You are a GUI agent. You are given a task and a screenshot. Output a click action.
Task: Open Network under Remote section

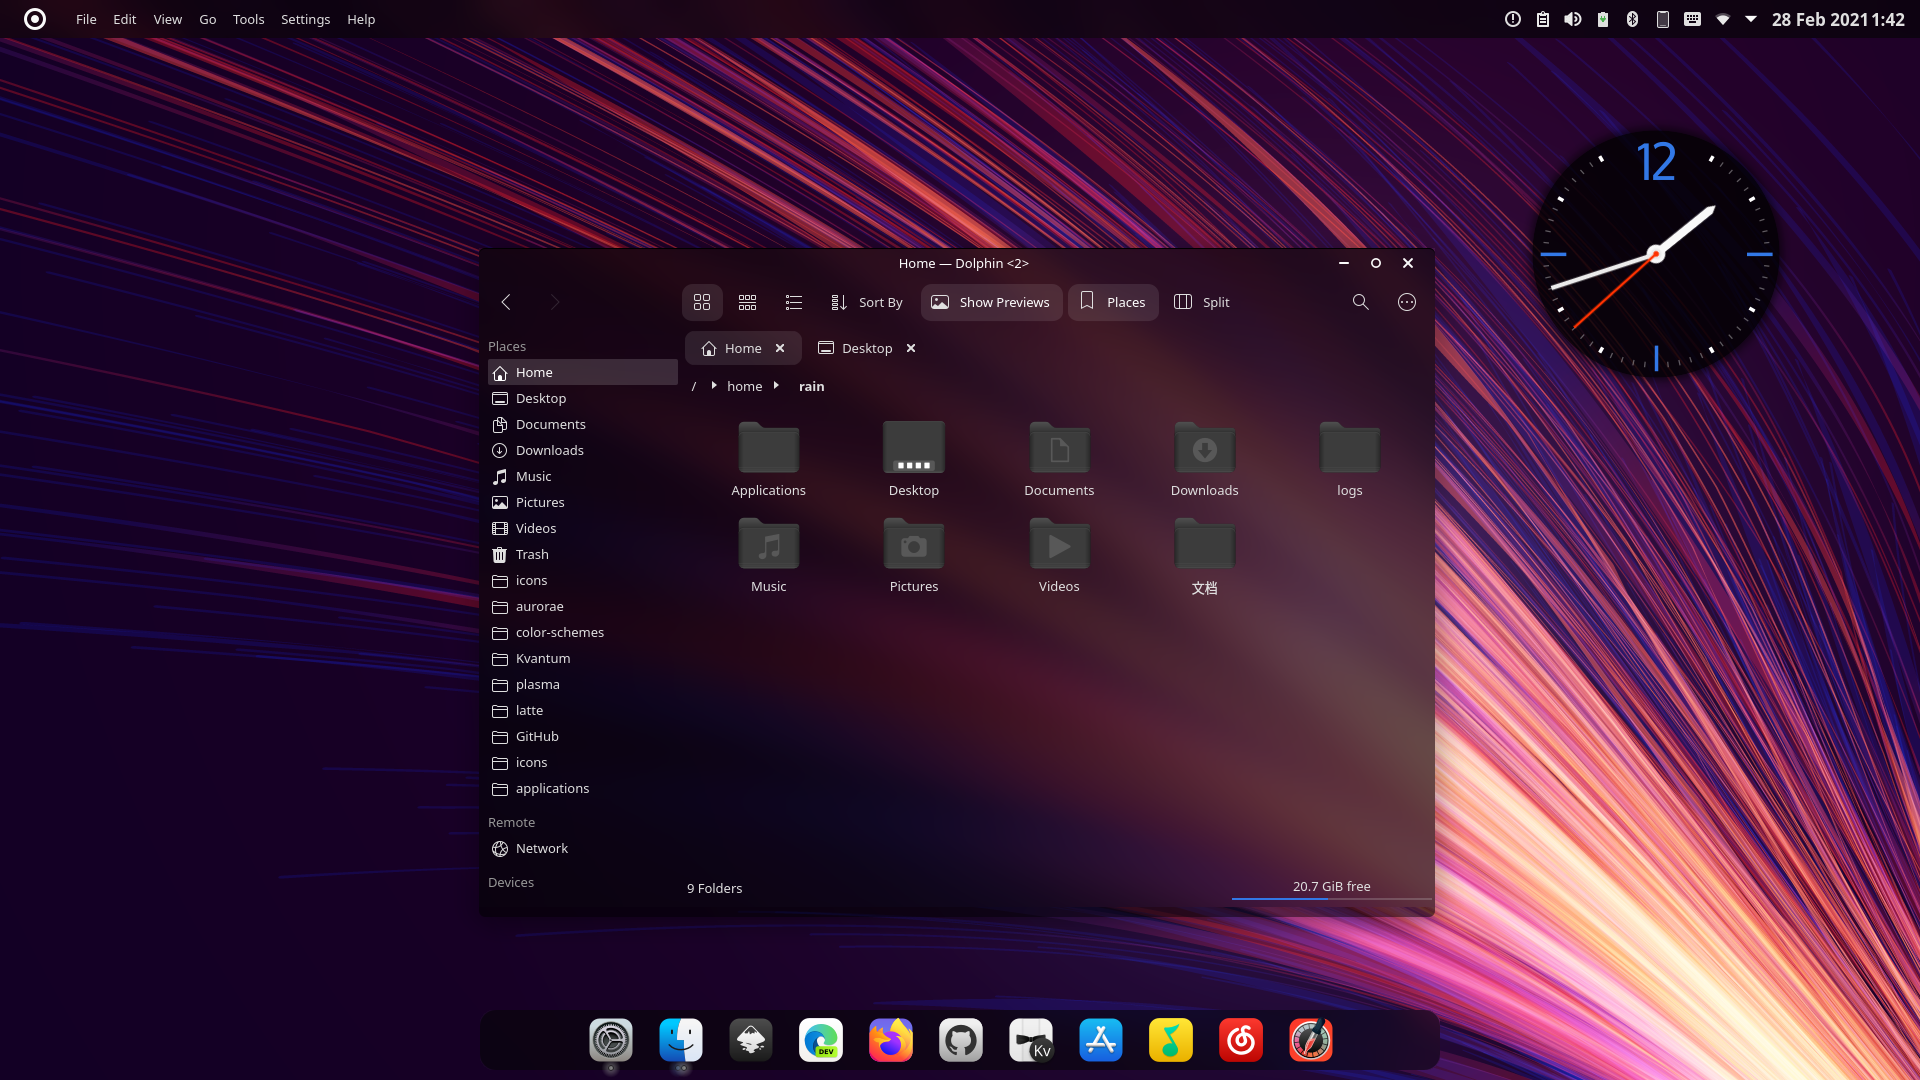(541, 848)
